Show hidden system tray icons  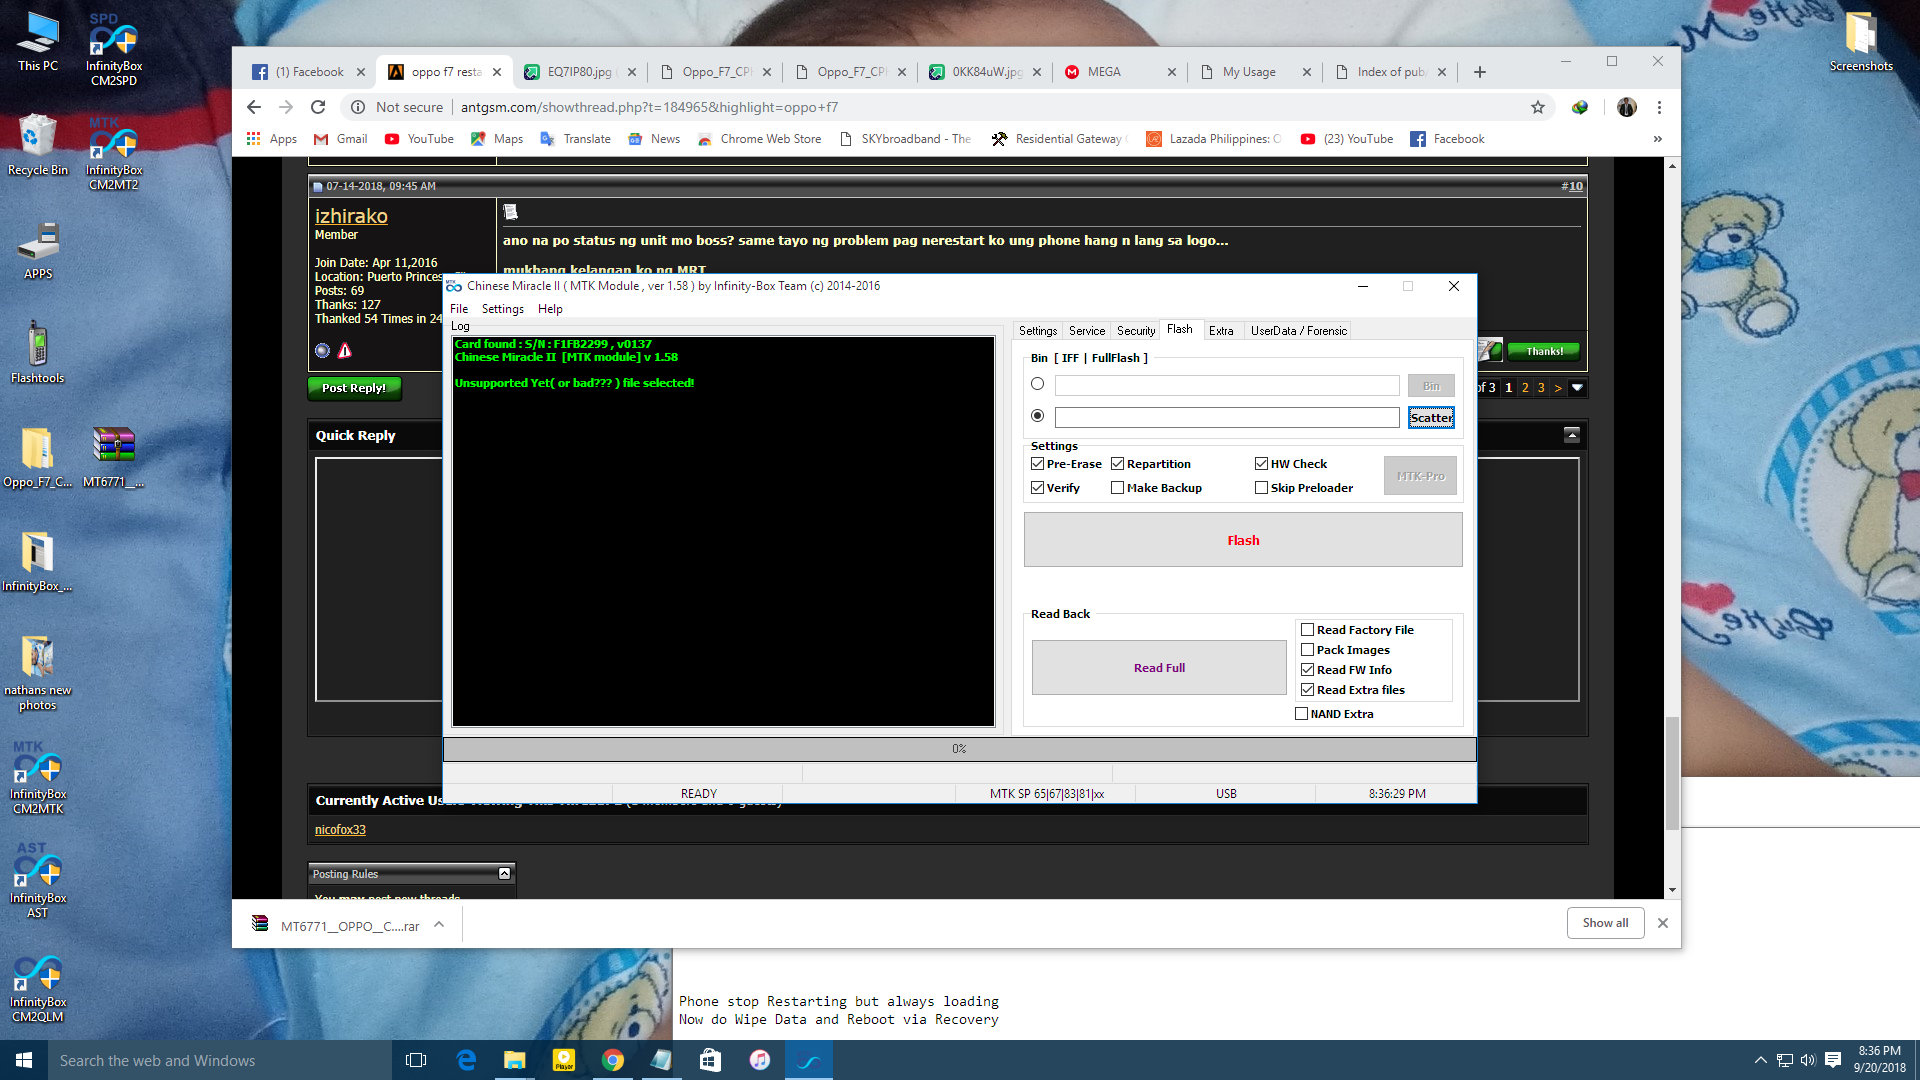1760,1060
